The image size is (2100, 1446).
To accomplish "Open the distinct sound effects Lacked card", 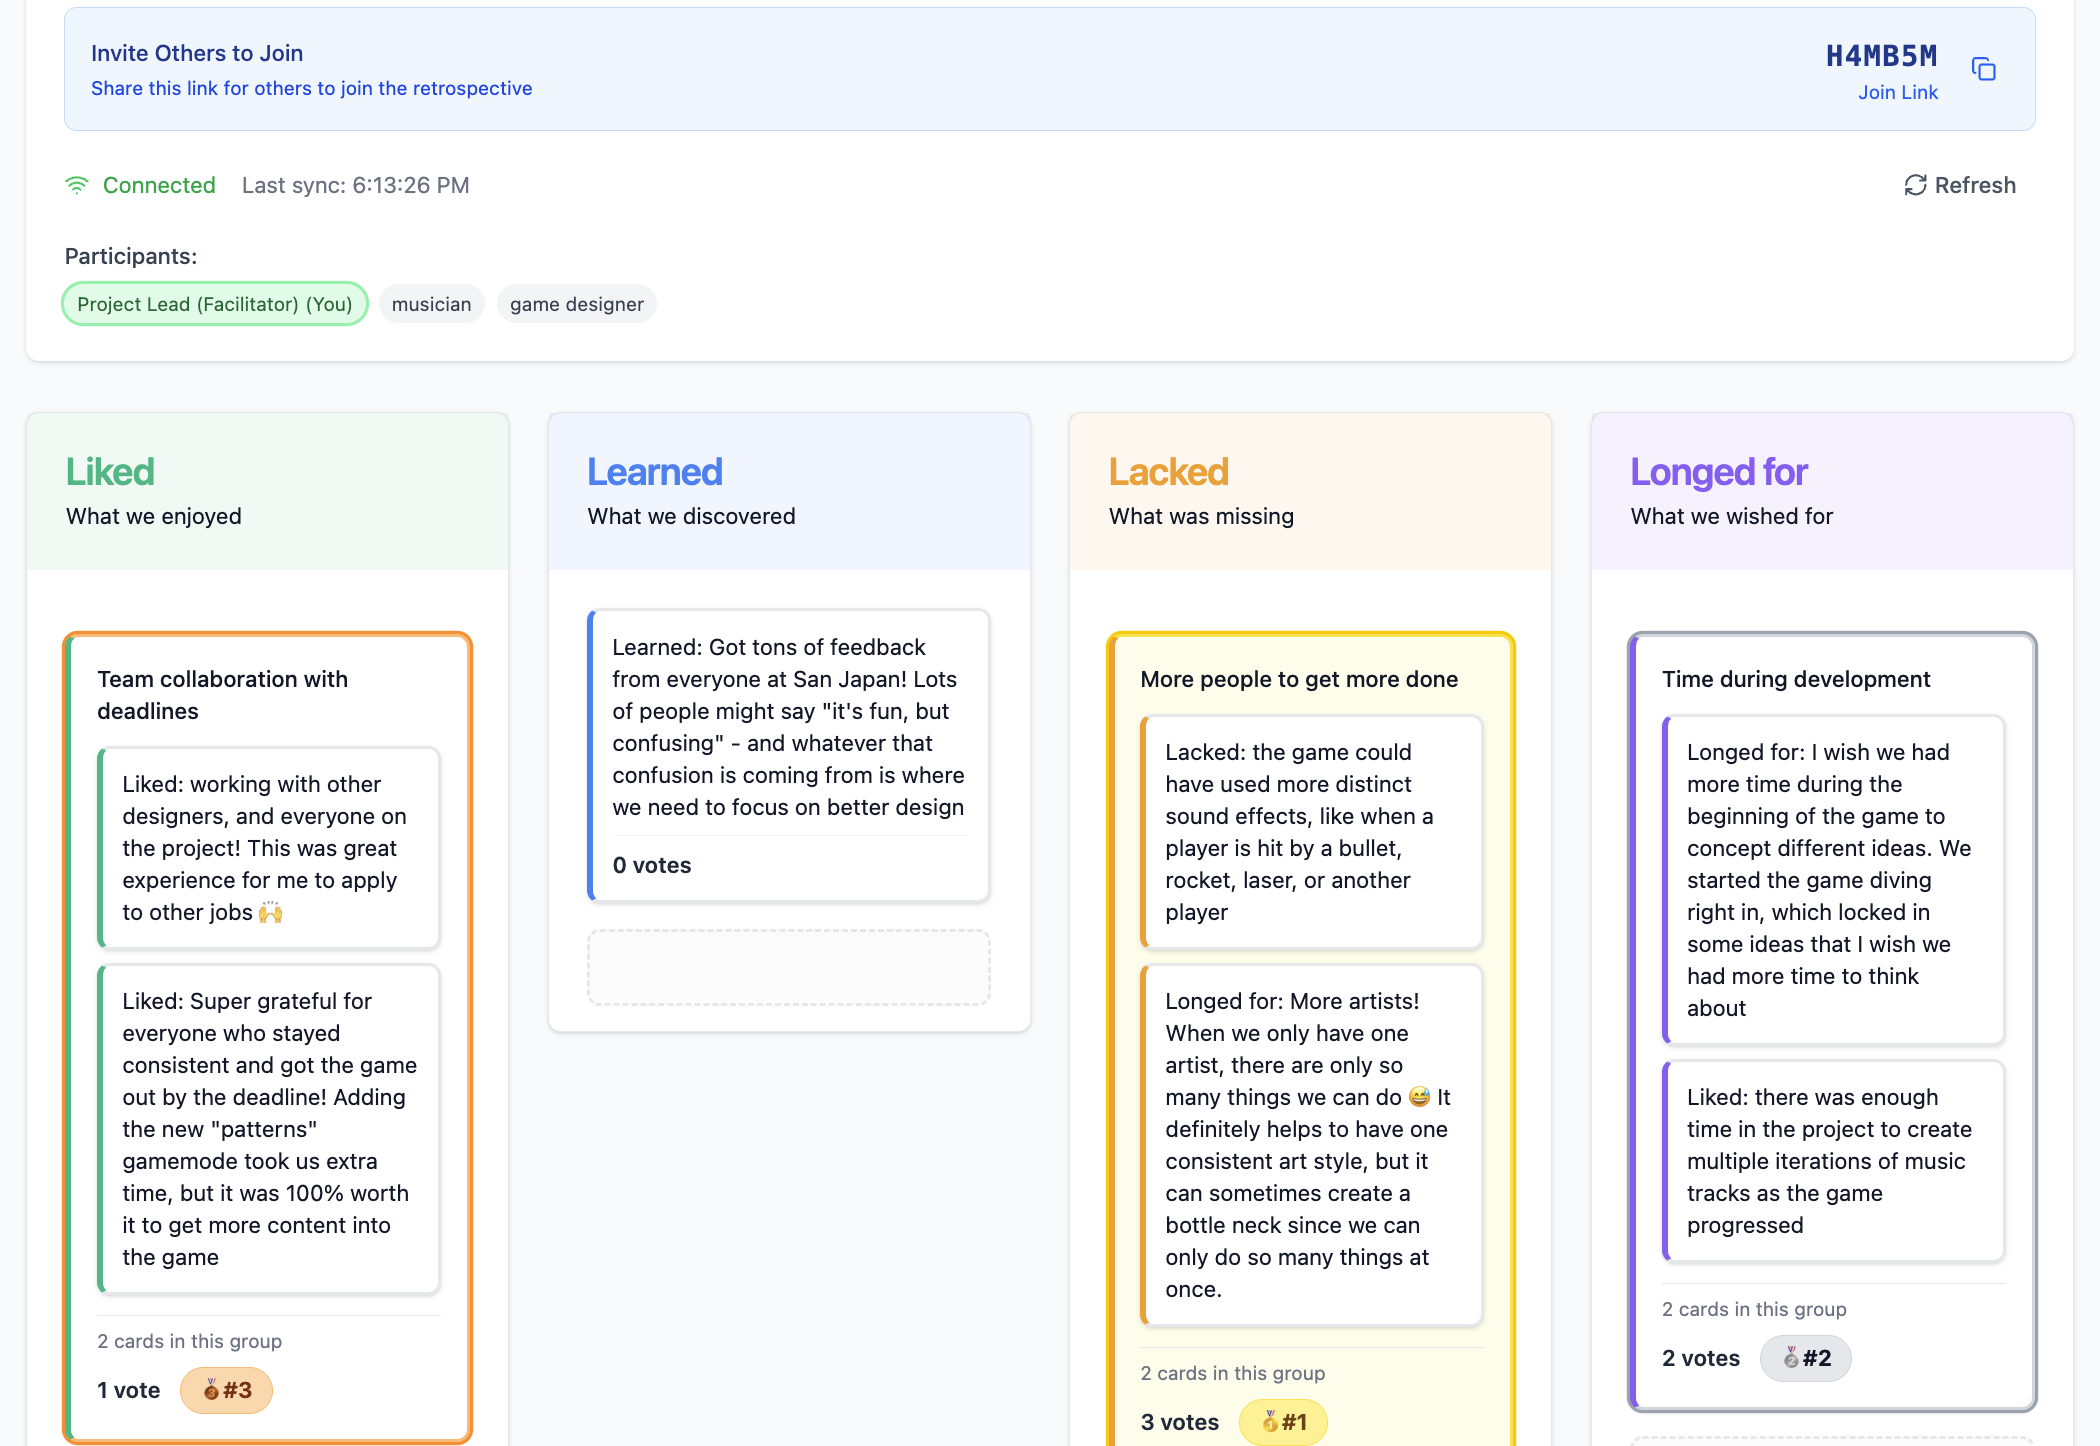I will 1310,832.
